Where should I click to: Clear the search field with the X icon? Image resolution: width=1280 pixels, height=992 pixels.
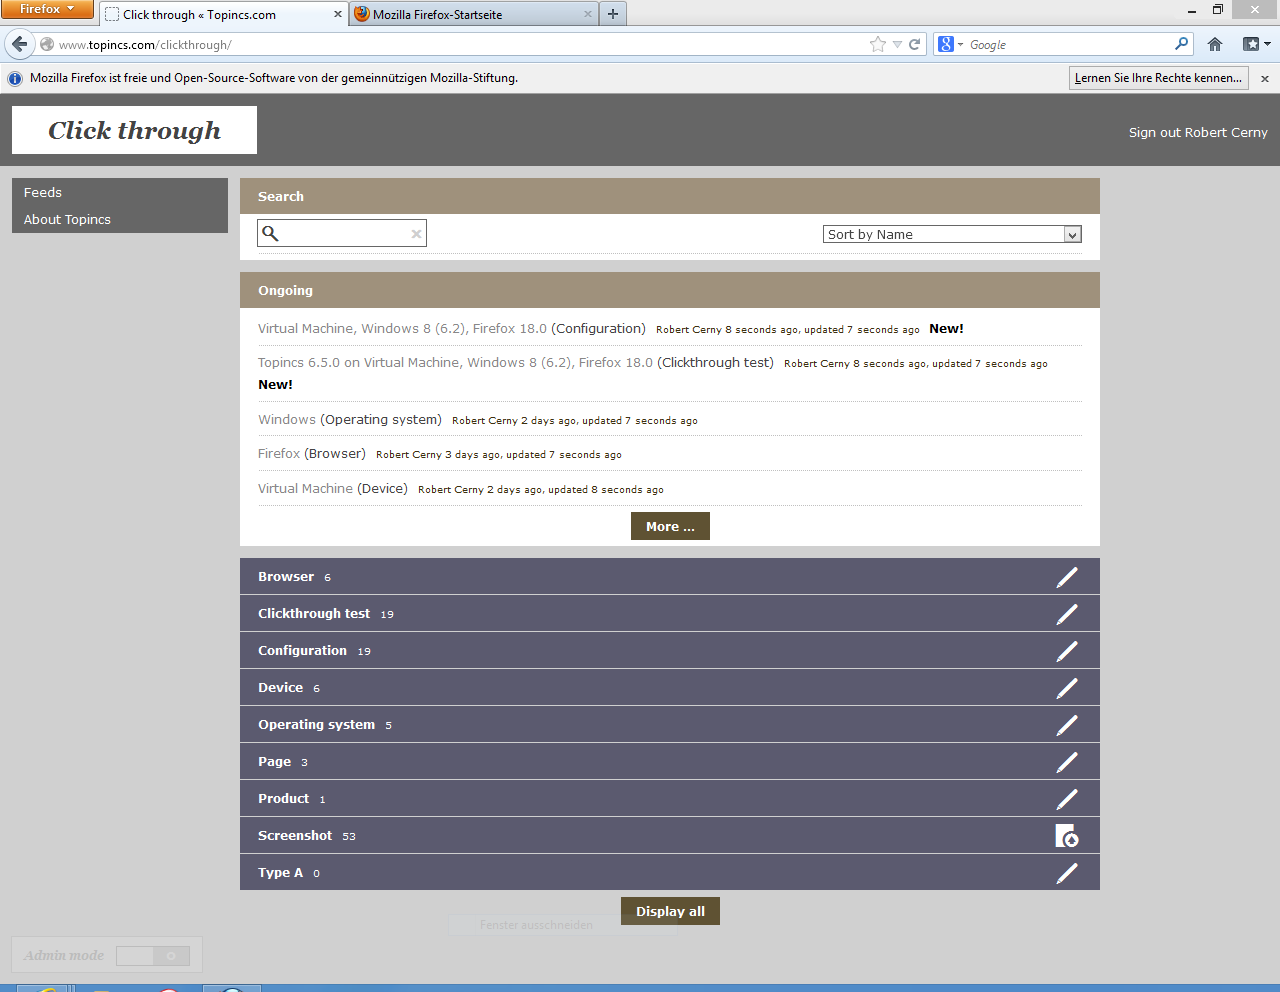pyautogui.click(x=416, y=234)
